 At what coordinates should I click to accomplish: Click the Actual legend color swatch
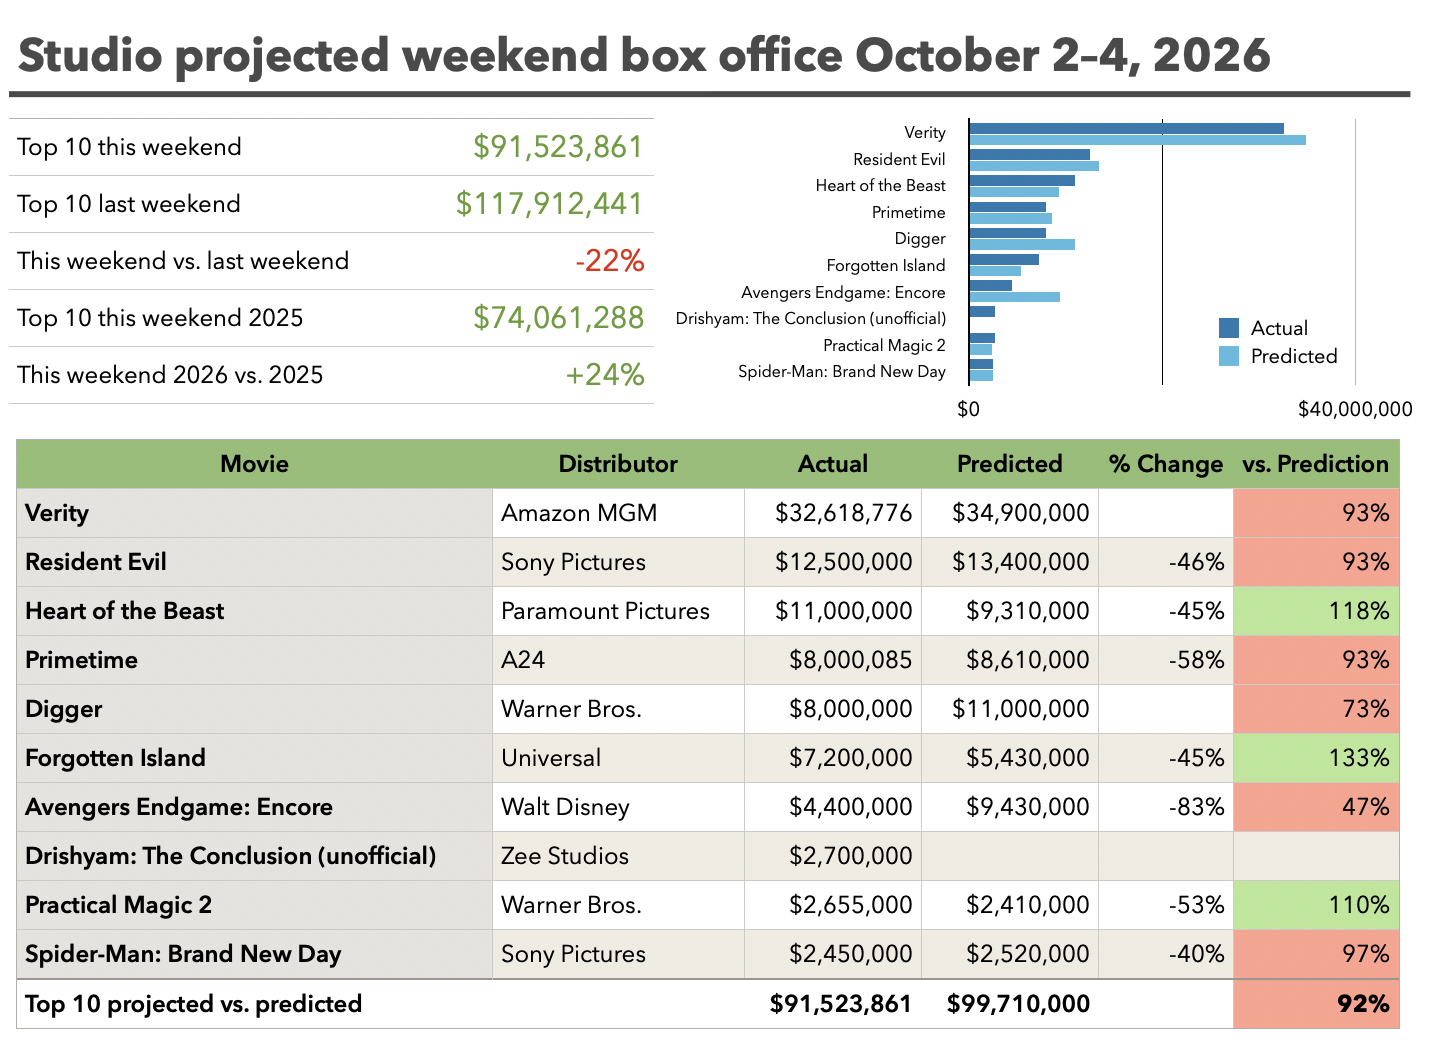coord(1229,328)
